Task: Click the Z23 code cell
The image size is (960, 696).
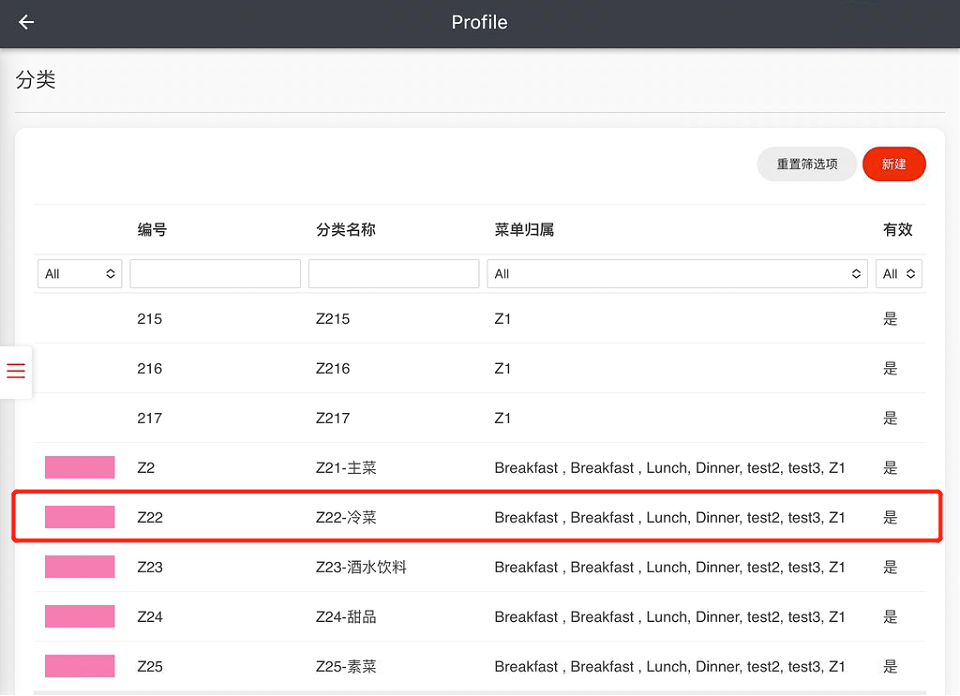Action: pyautogui.click(x=150, y=567)
